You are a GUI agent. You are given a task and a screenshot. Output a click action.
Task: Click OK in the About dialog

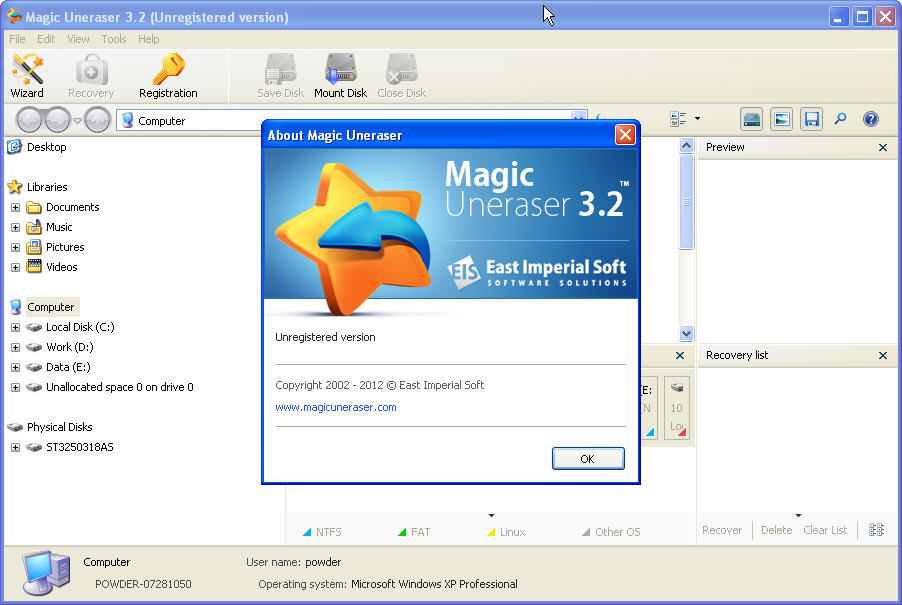pos(588,458)
